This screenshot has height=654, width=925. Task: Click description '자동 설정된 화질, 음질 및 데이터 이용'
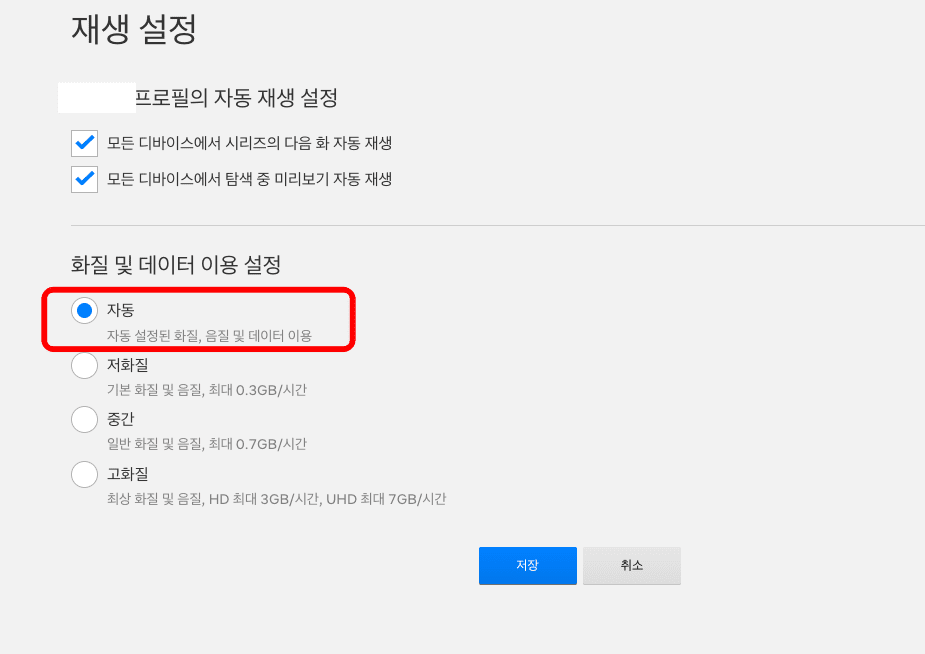(x=209, y=336)
